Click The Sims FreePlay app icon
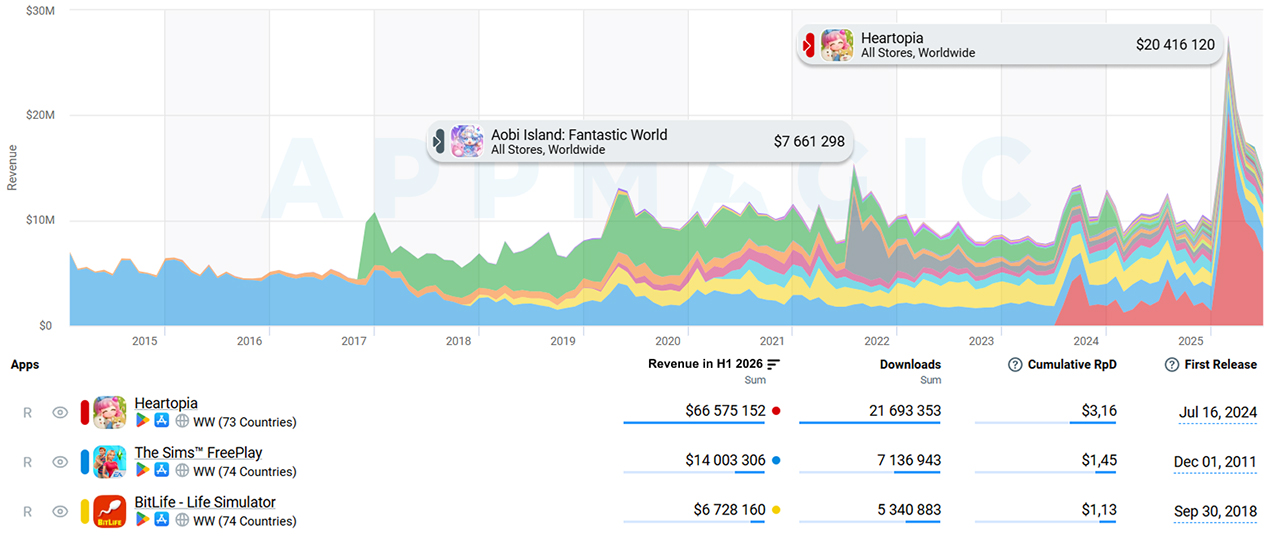 [110, 462]
